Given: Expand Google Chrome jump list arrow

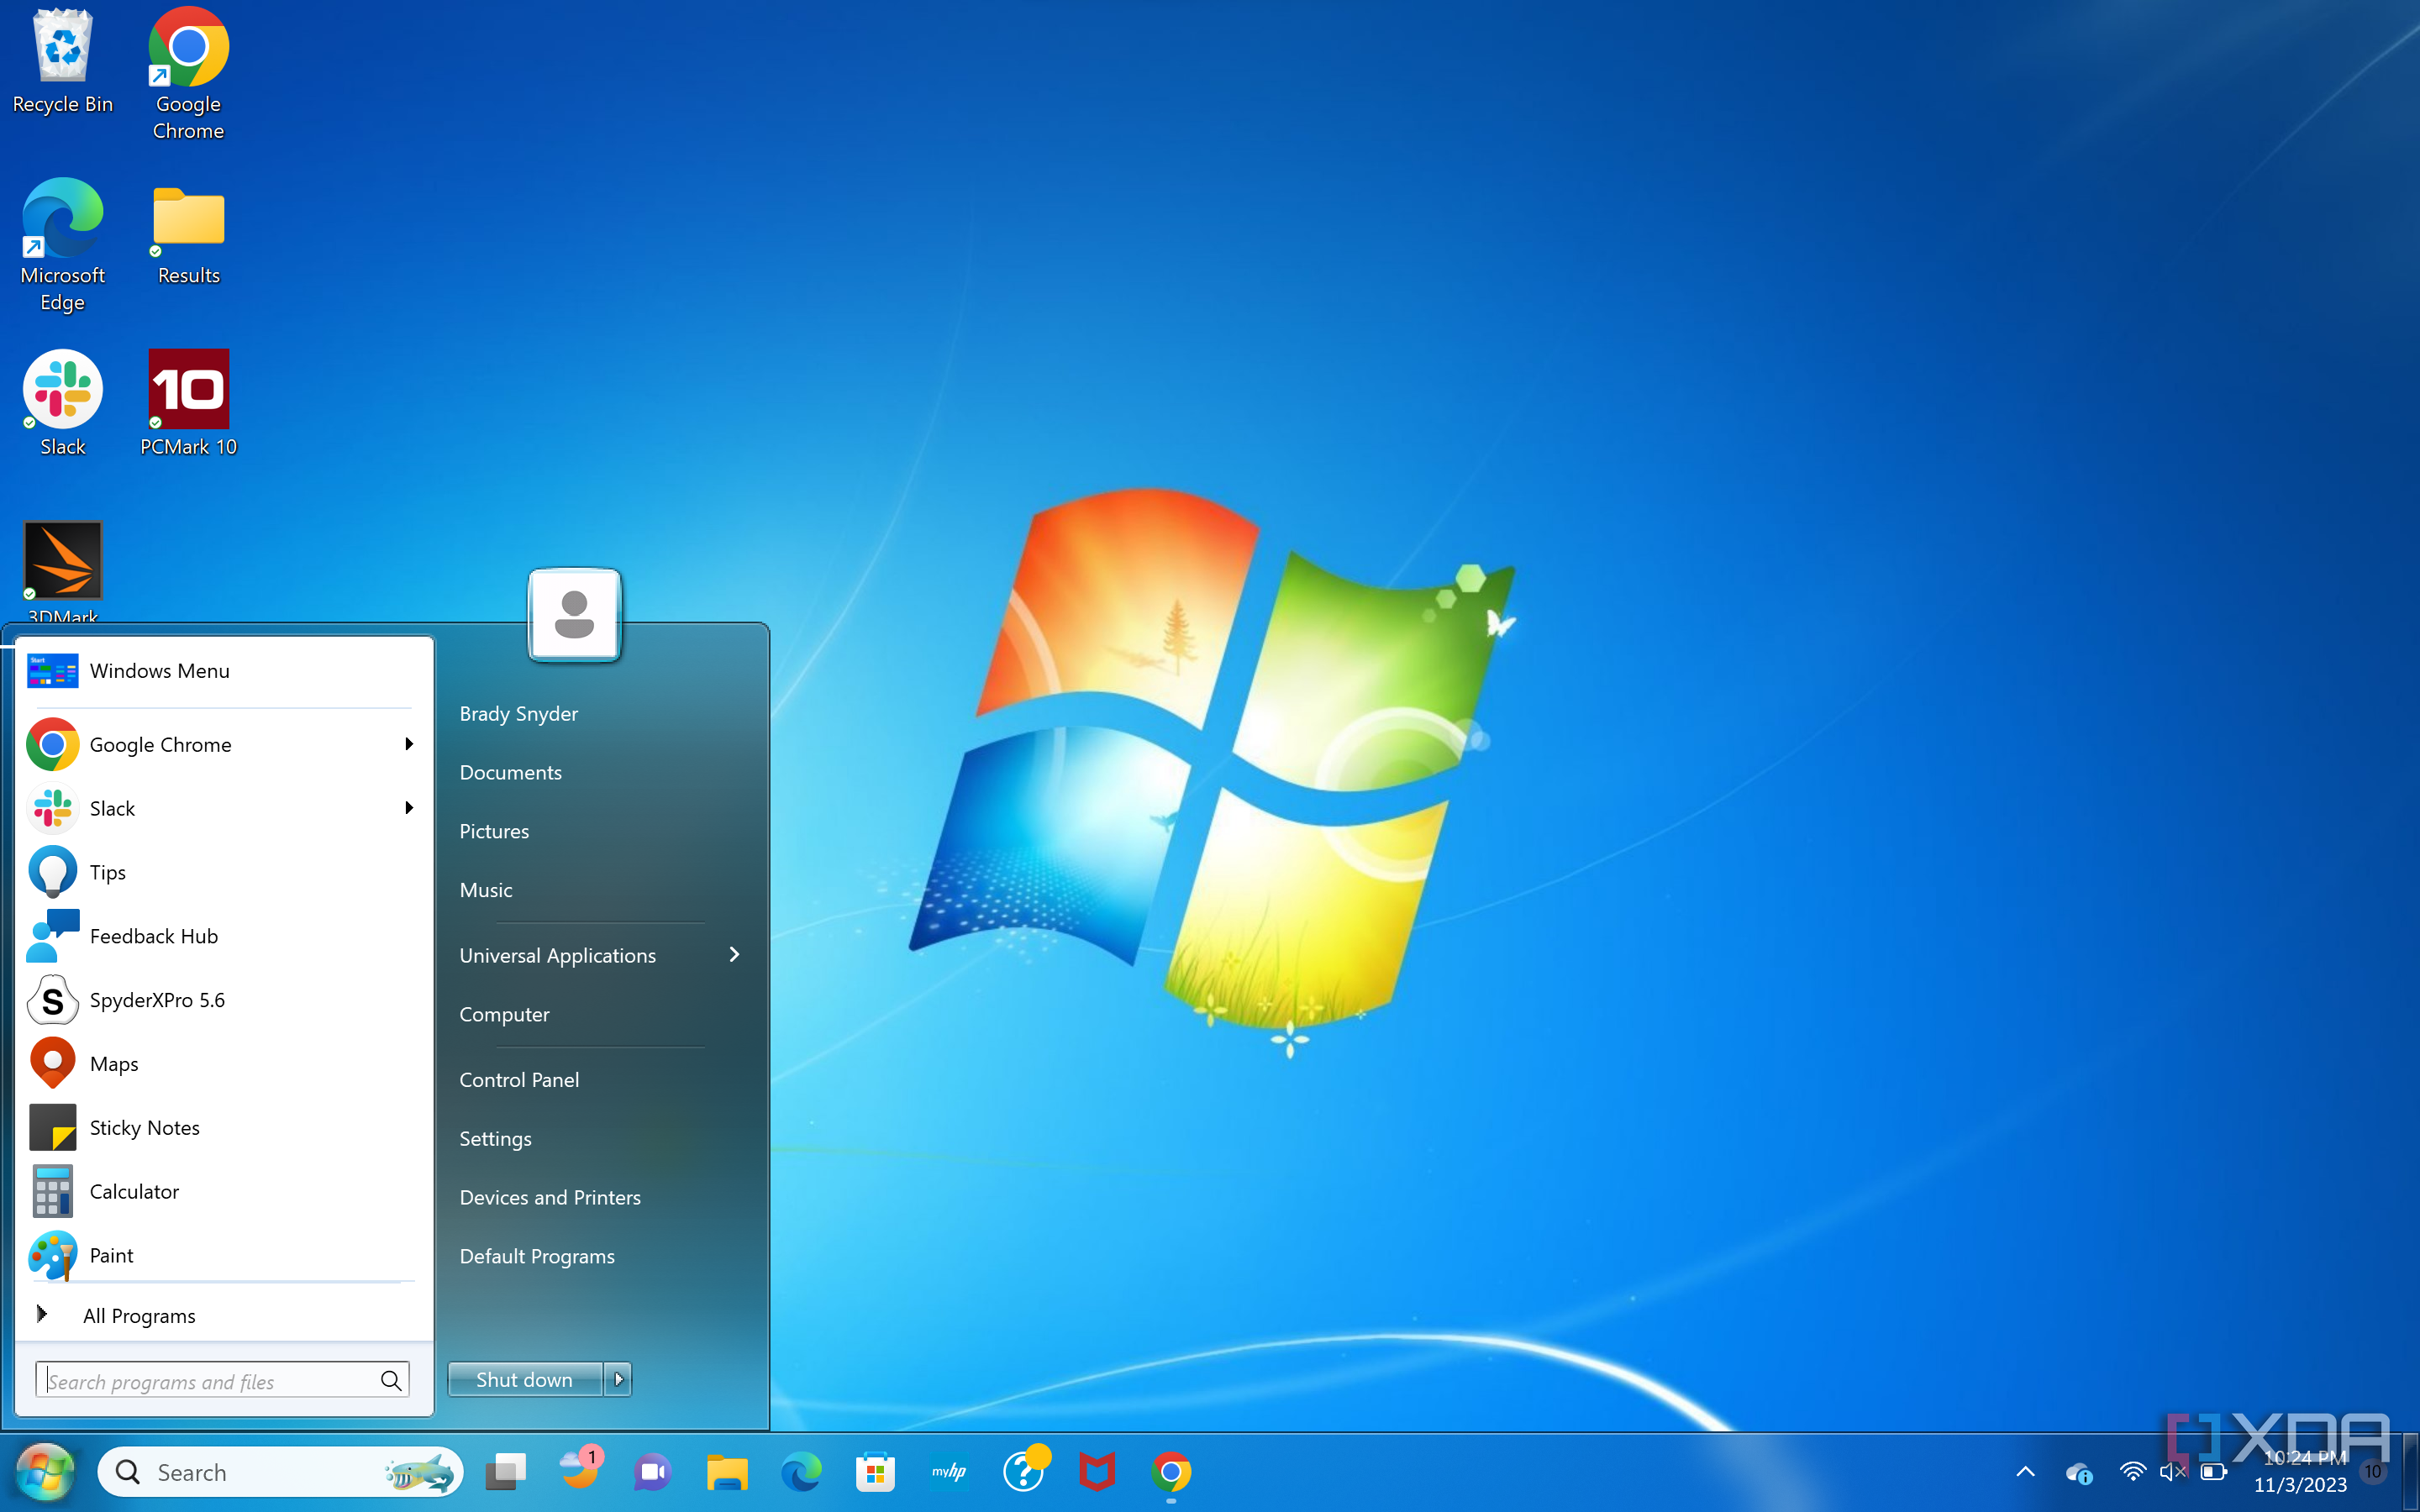Looking at the screenshot, I should (x=408, y=744).
